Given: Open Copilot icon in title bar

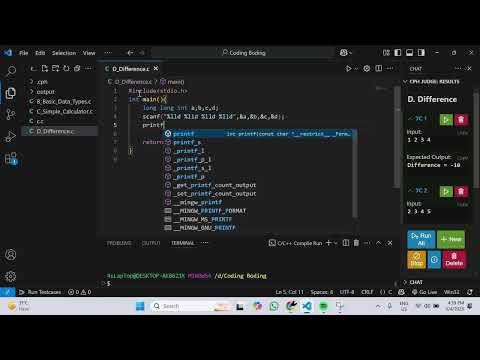Looking at the screenshot, I should click(344, 53).
